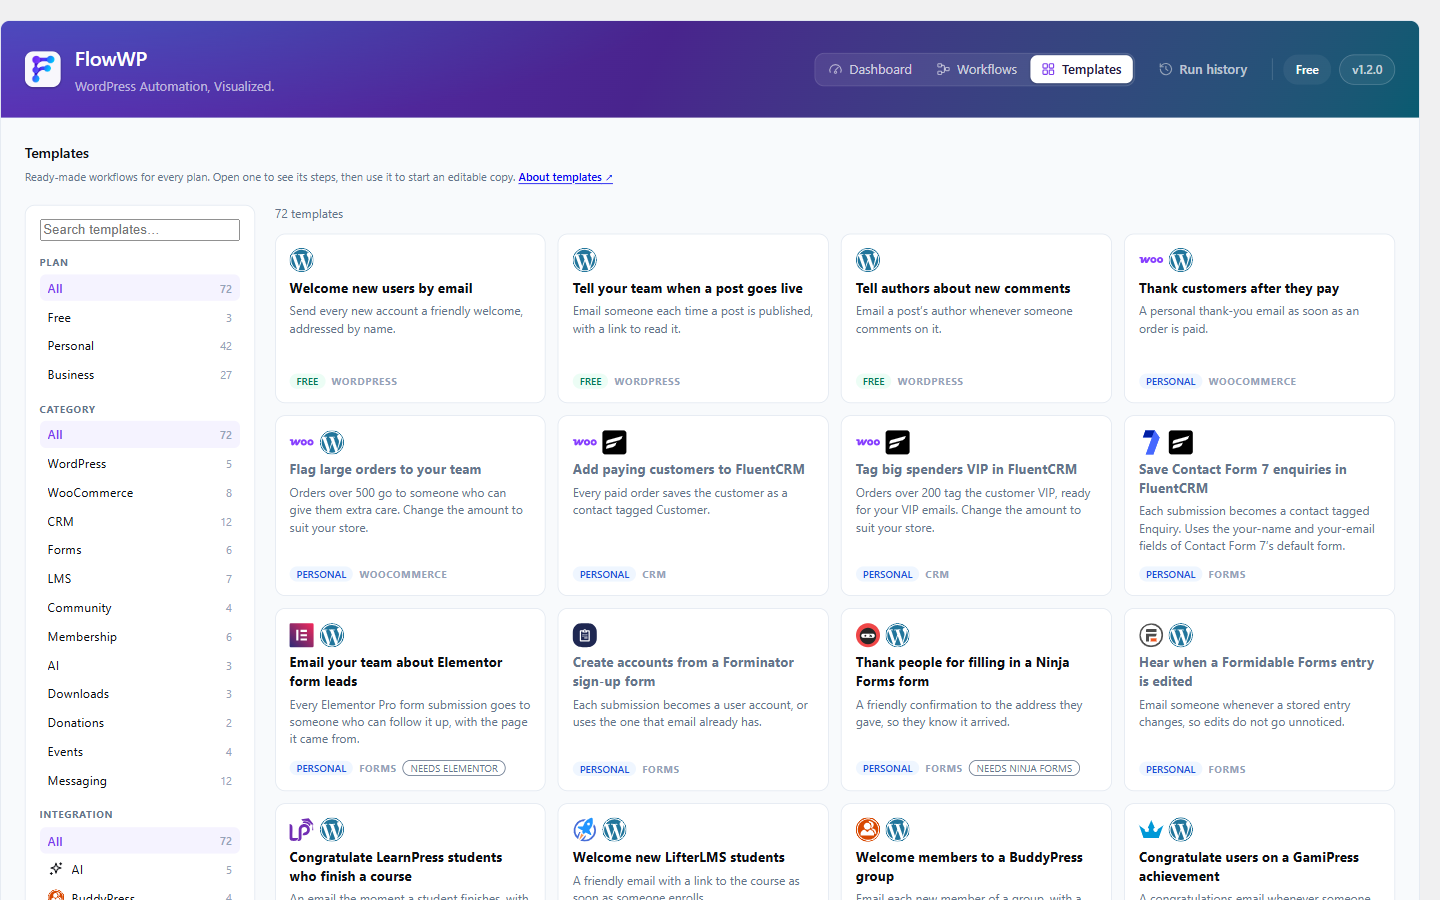Click the Templates grid icon
Image resolution: width=1440 pixels, height=900 pixels.
[x=1048, y=69]
